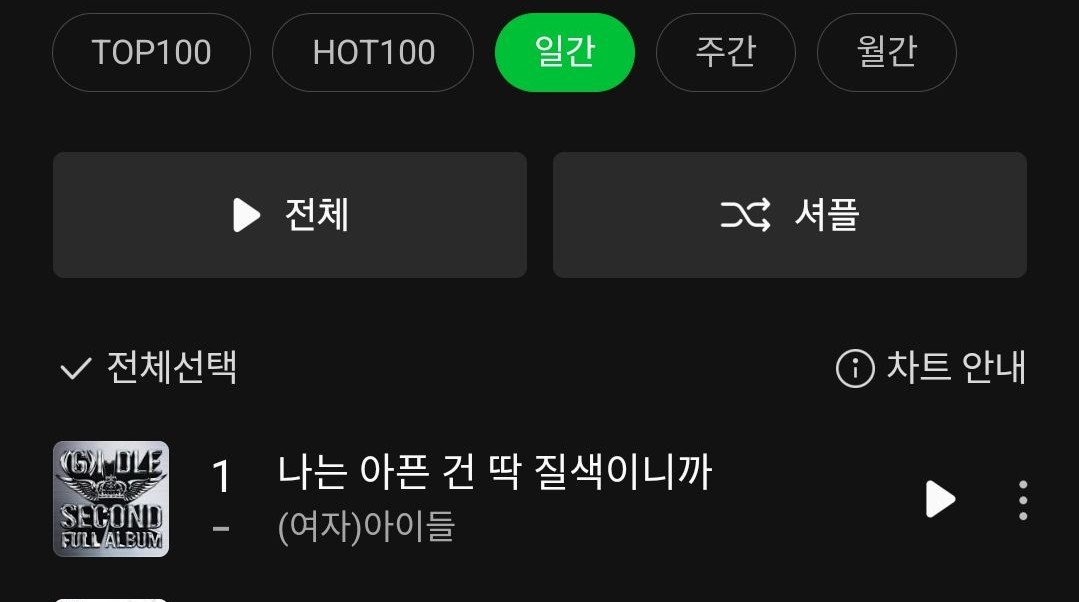Click the play triangle in the 전체 button
The image size is (1079, 602).
tap(246, 215)
